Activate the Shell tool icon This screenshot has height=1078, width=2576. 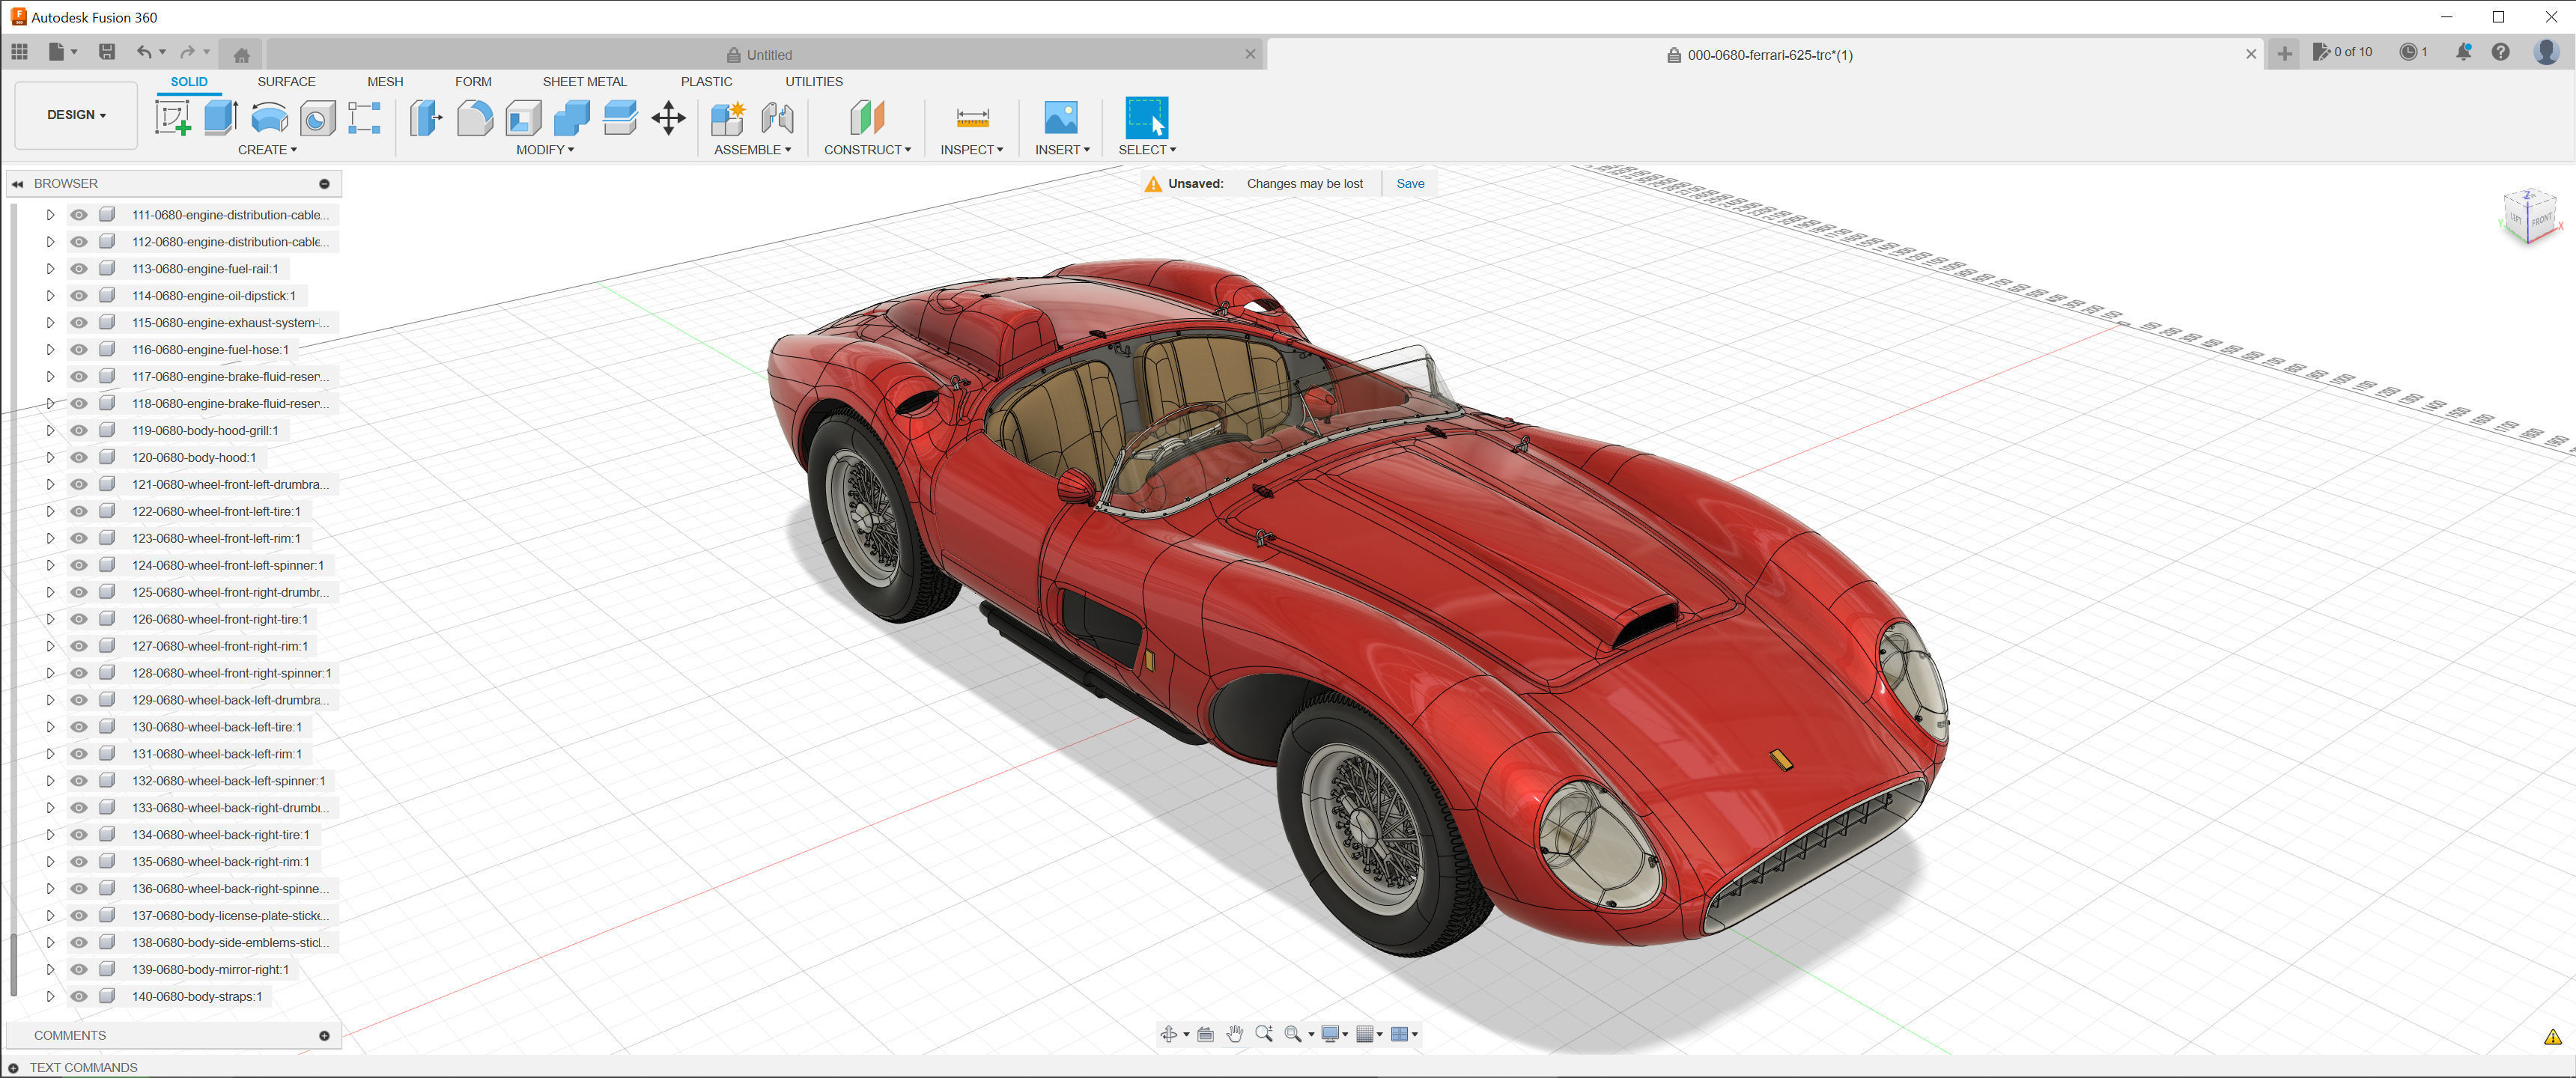(523, 118)
